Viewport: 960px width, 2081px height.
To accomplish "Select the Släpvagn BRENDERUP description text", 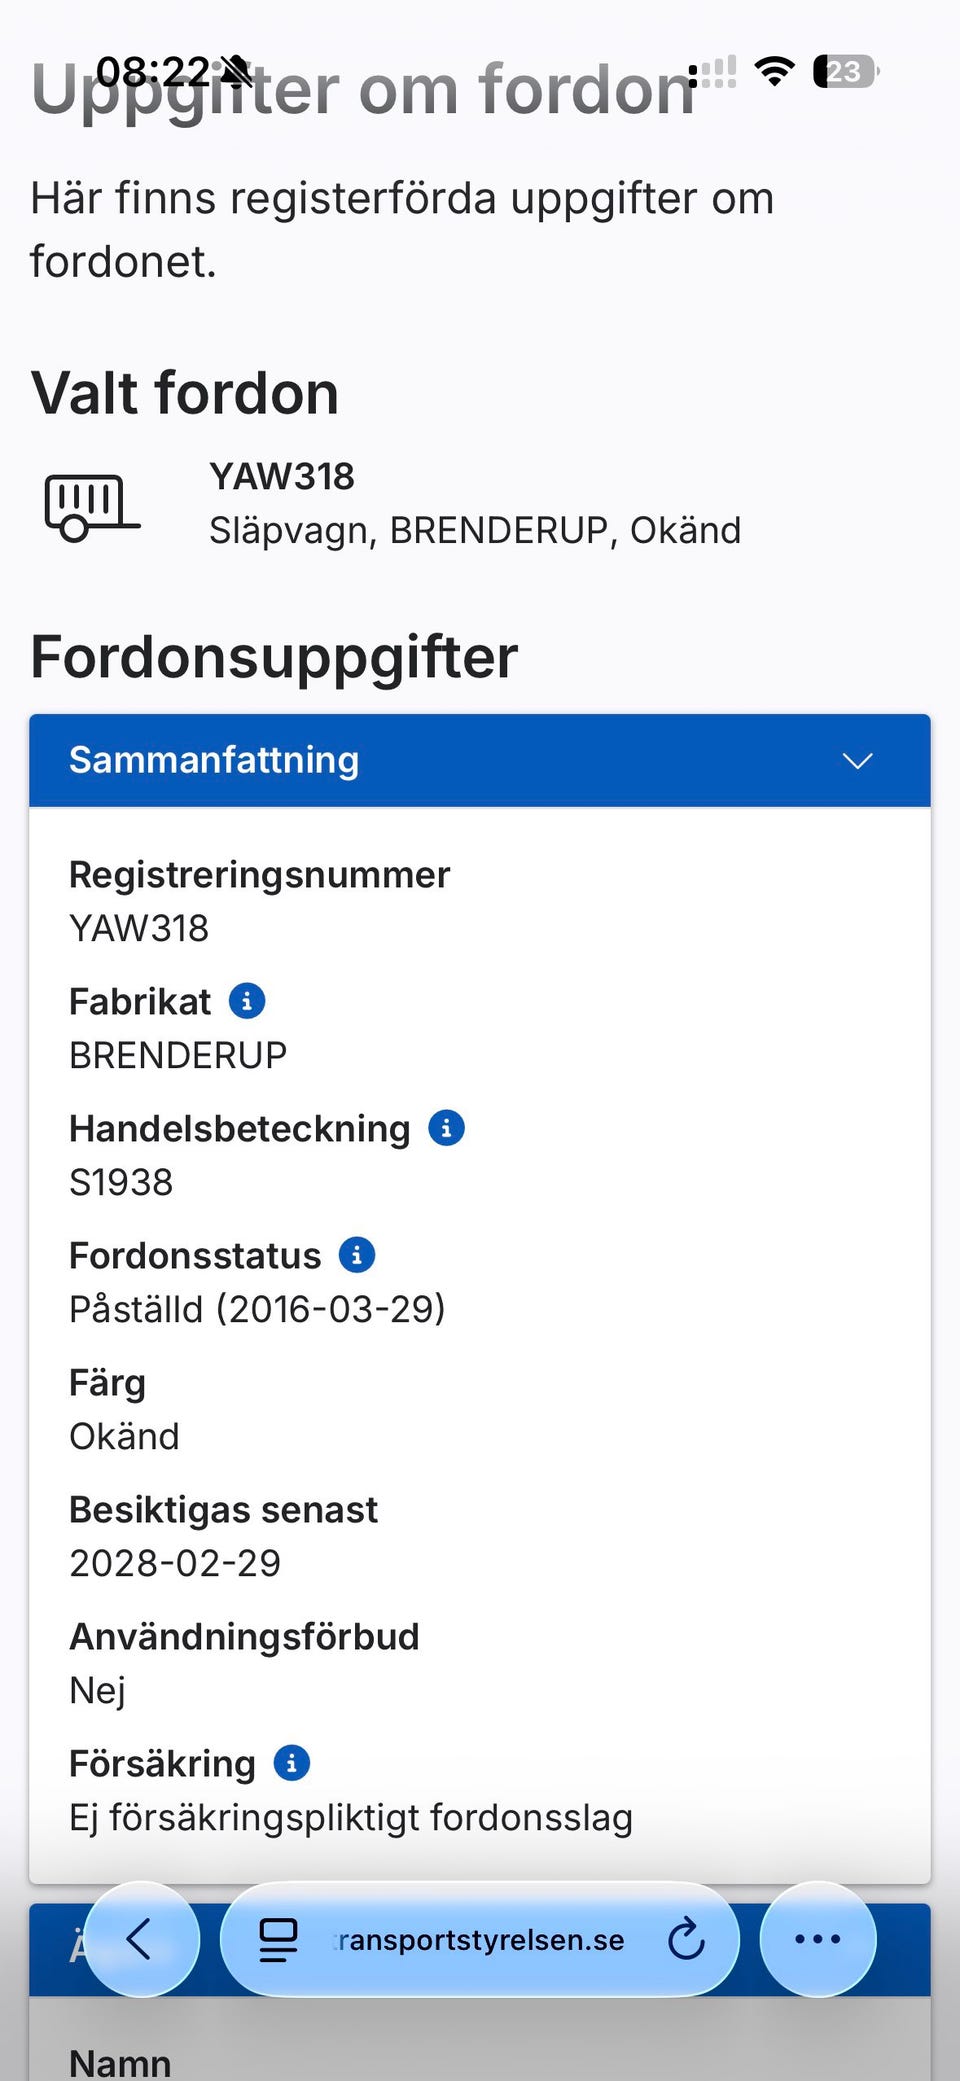I will [475, 530].
